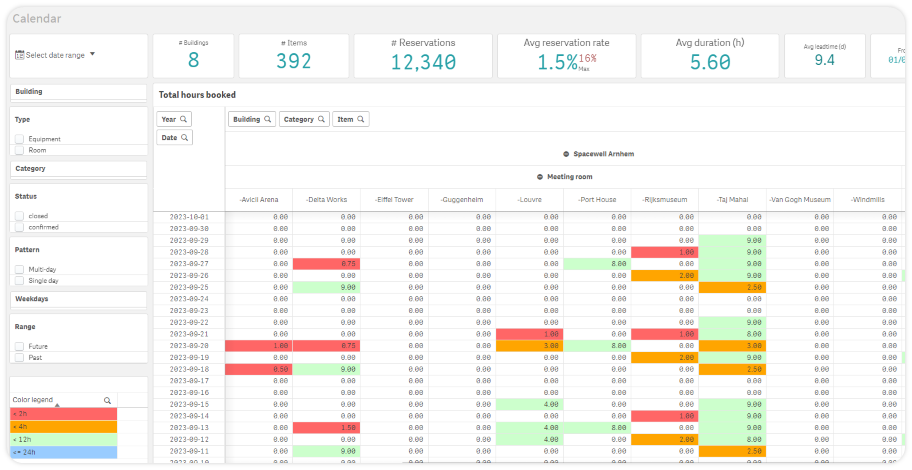Image resolution: width=912 pixels, height=470 pixels.
Task: Select the red < 2h legend swatch
Action: pos(63,414)
